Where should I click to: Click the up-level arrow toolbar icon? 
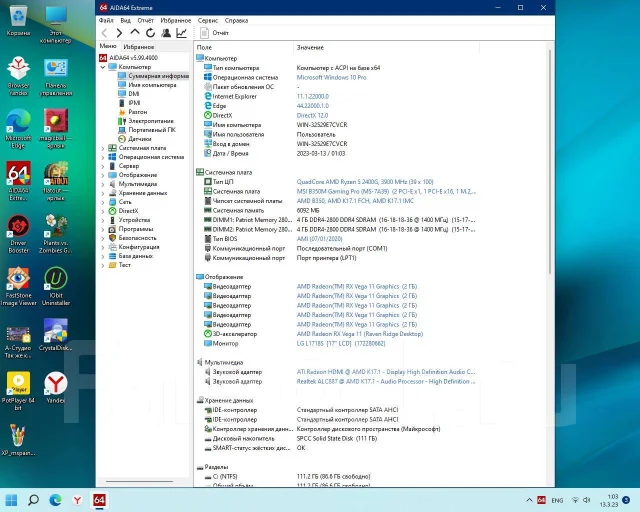coord(135,32)
